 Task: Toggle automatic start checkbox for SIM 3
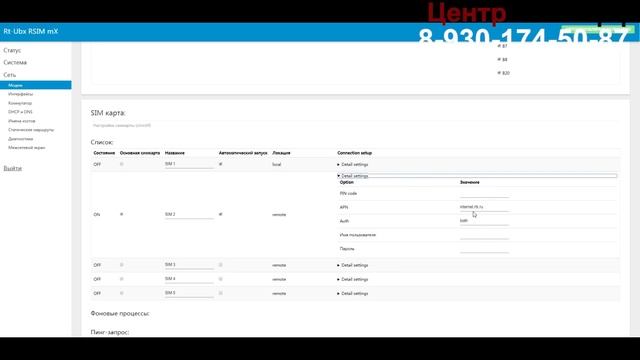[x=221, y=265]
